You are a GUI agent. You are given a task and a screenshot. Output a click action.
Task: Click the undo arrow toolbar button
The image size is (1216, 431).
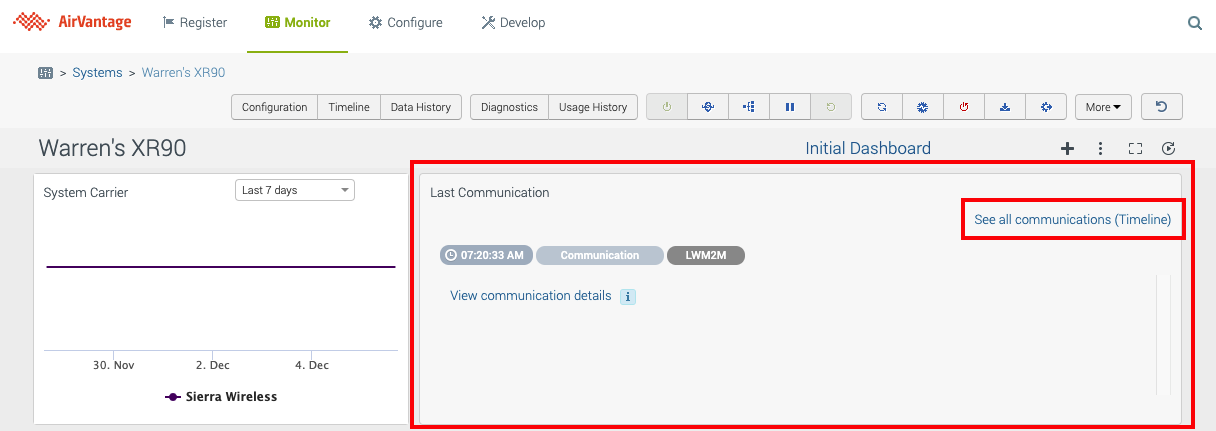point(1162,107)
